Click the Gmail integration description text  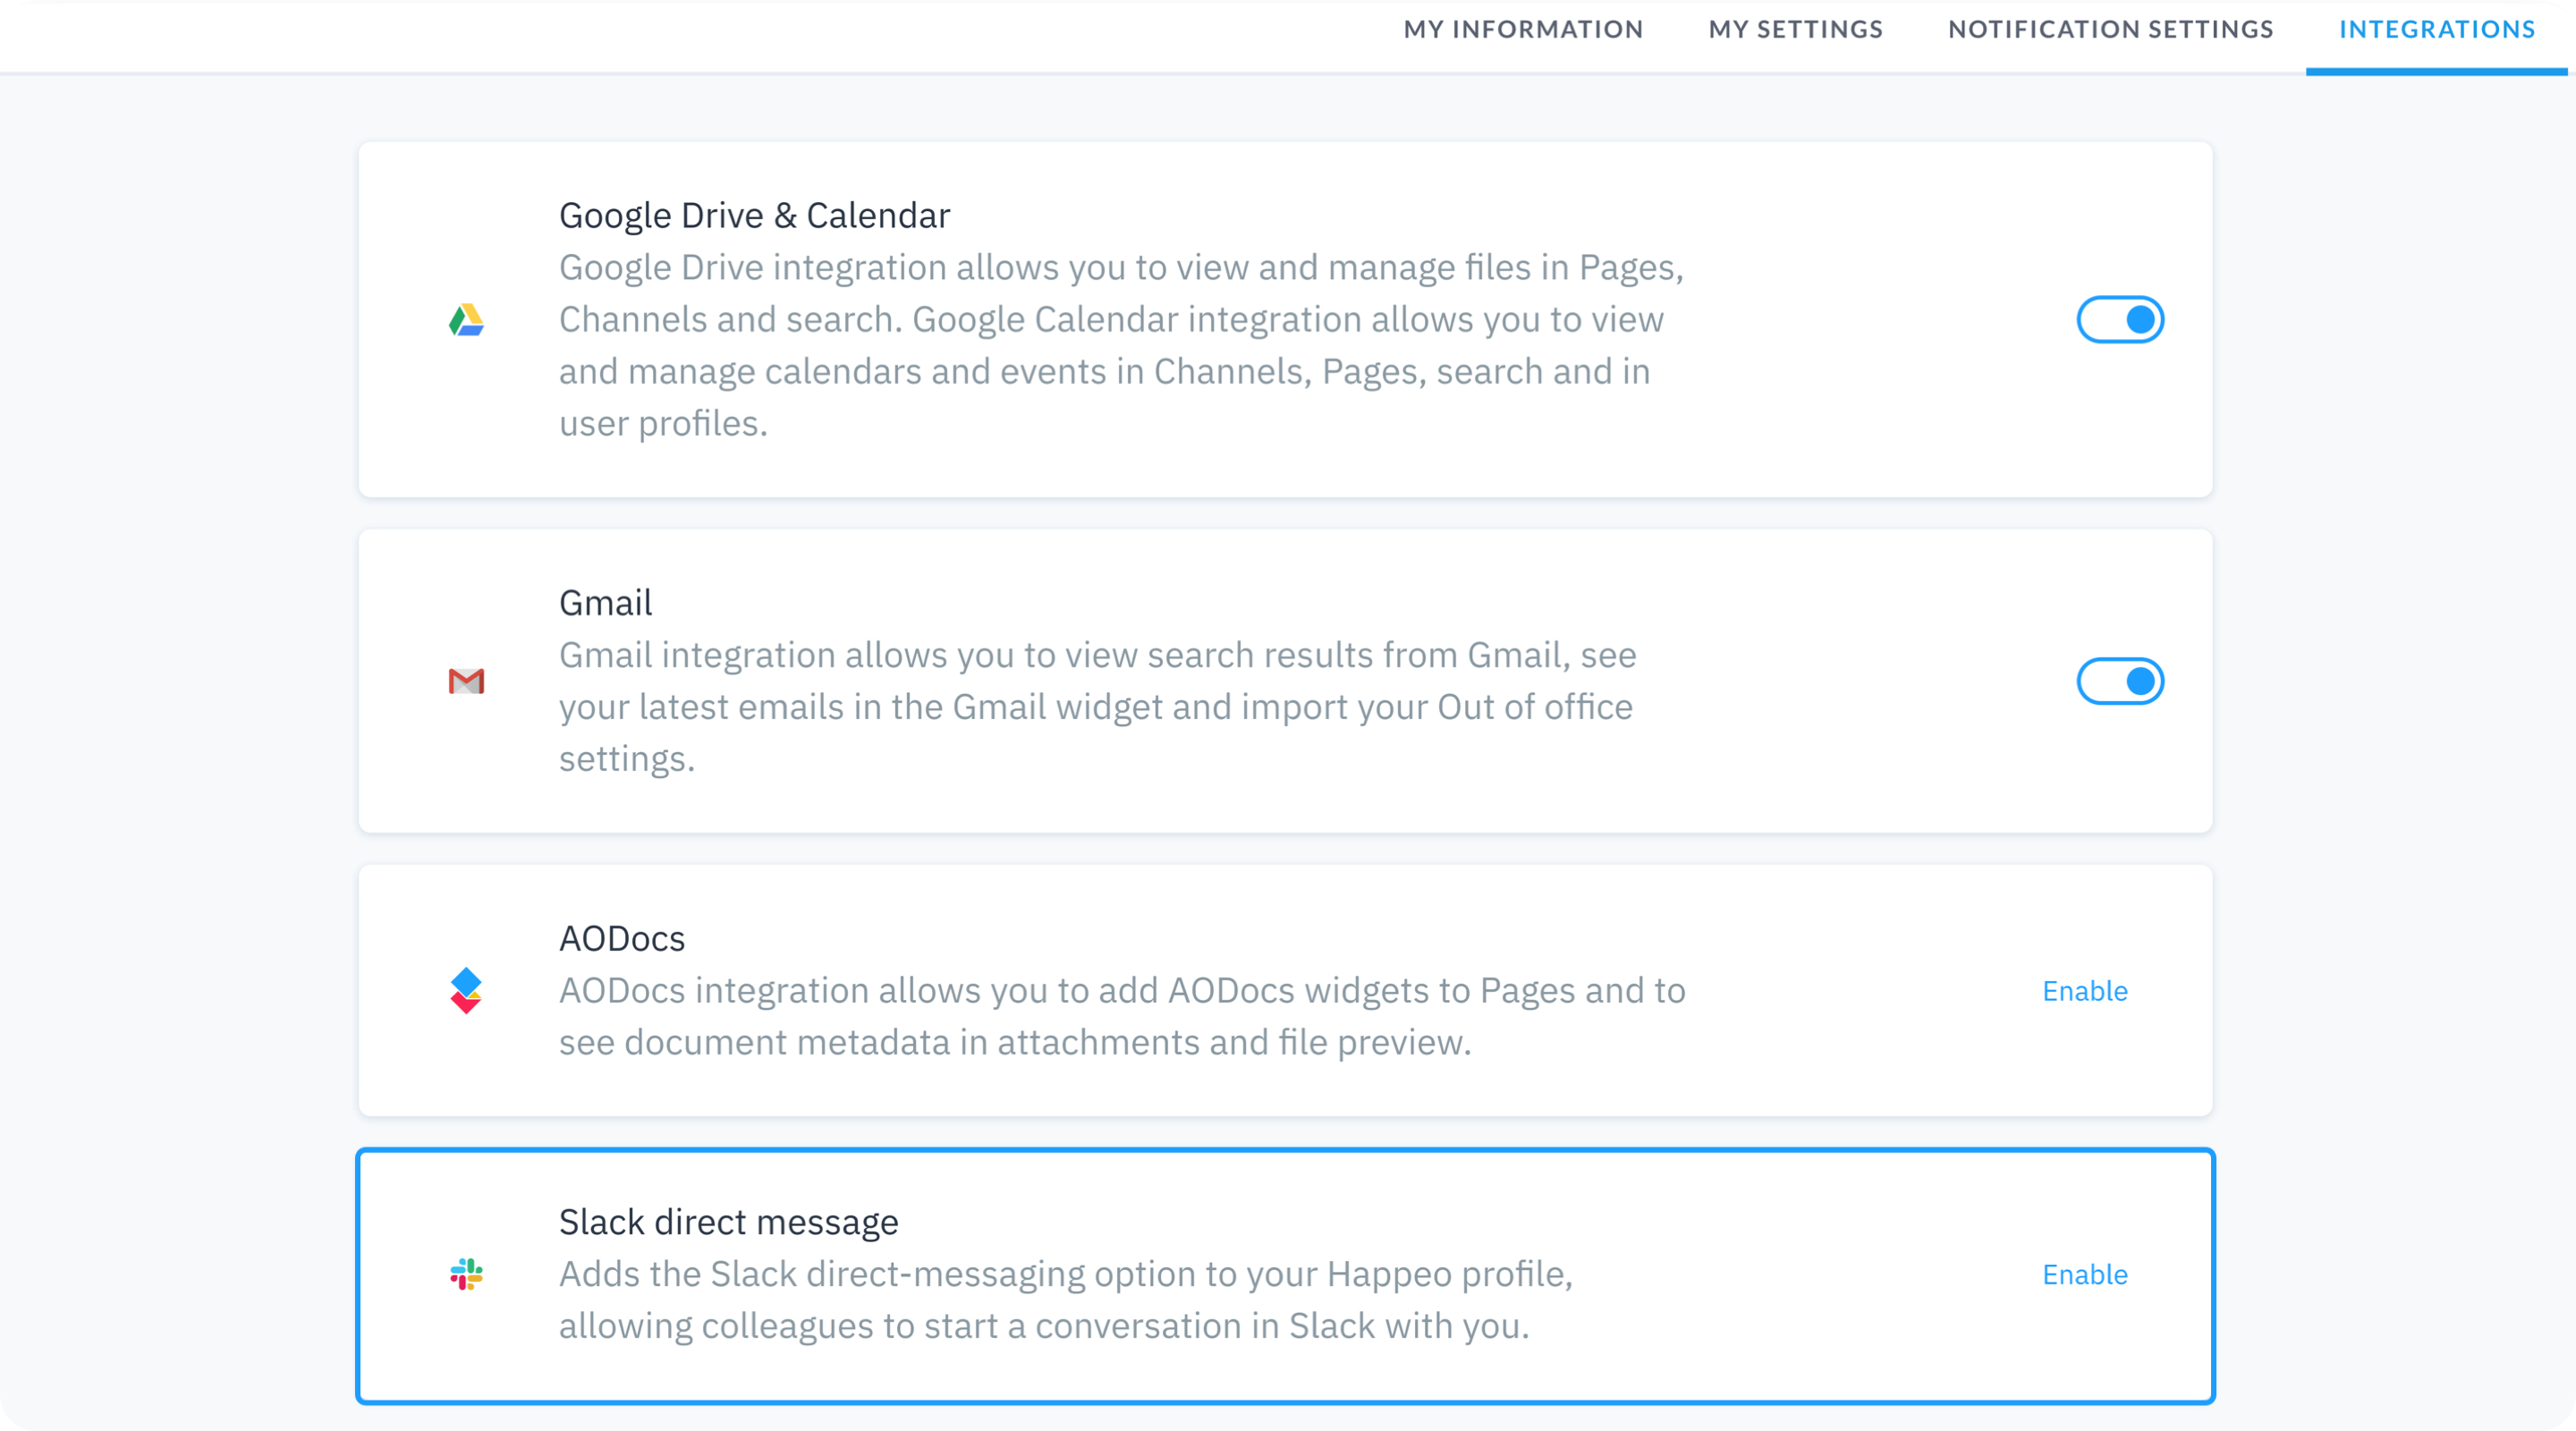1097,707
